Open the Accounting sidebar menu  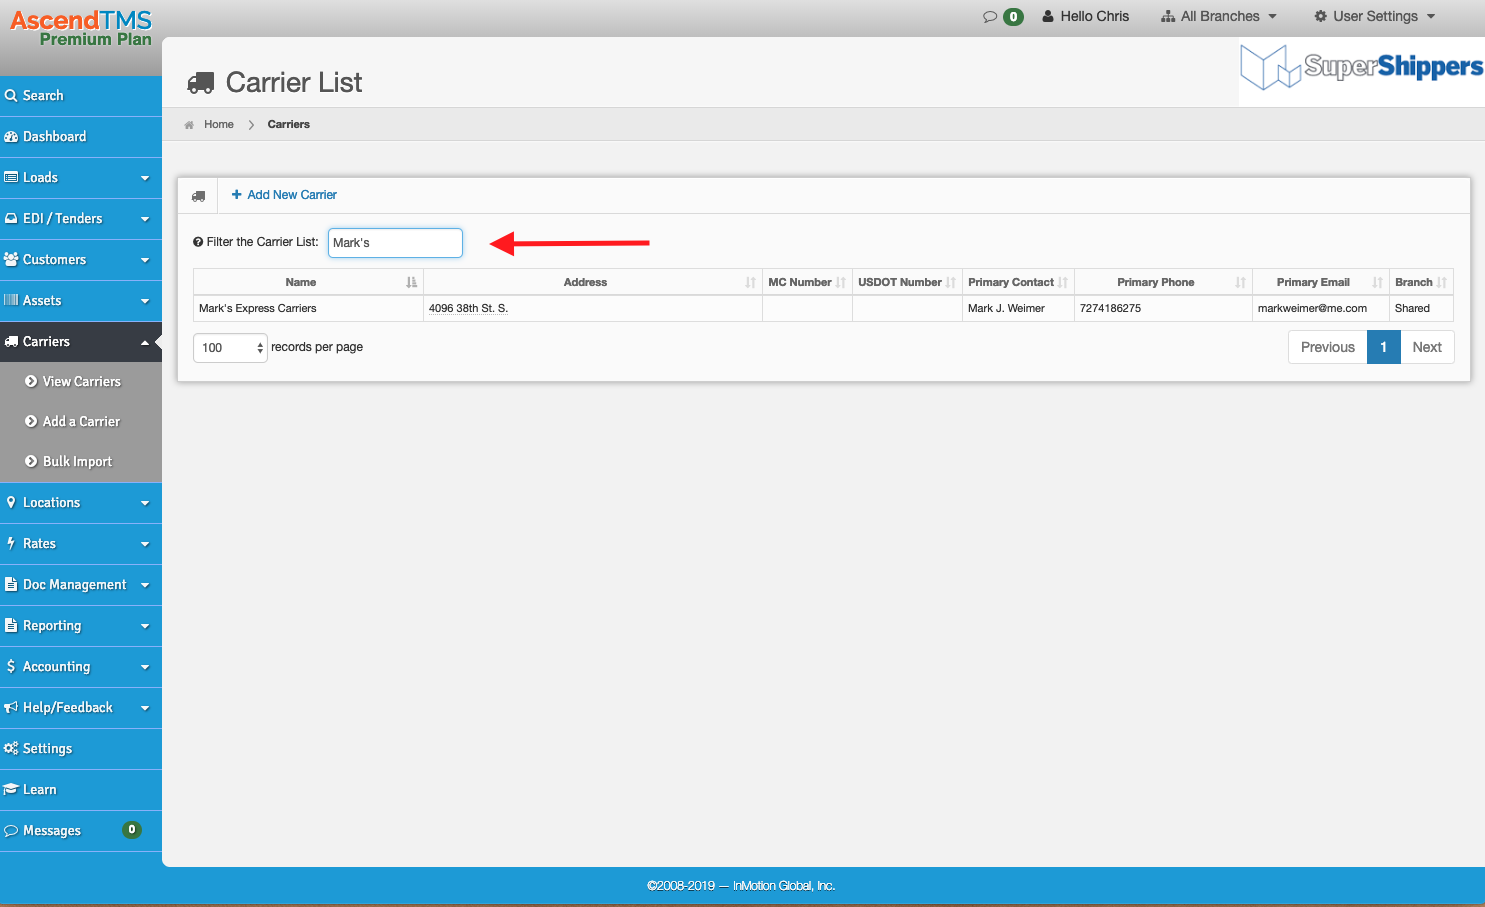click(81, 667)
